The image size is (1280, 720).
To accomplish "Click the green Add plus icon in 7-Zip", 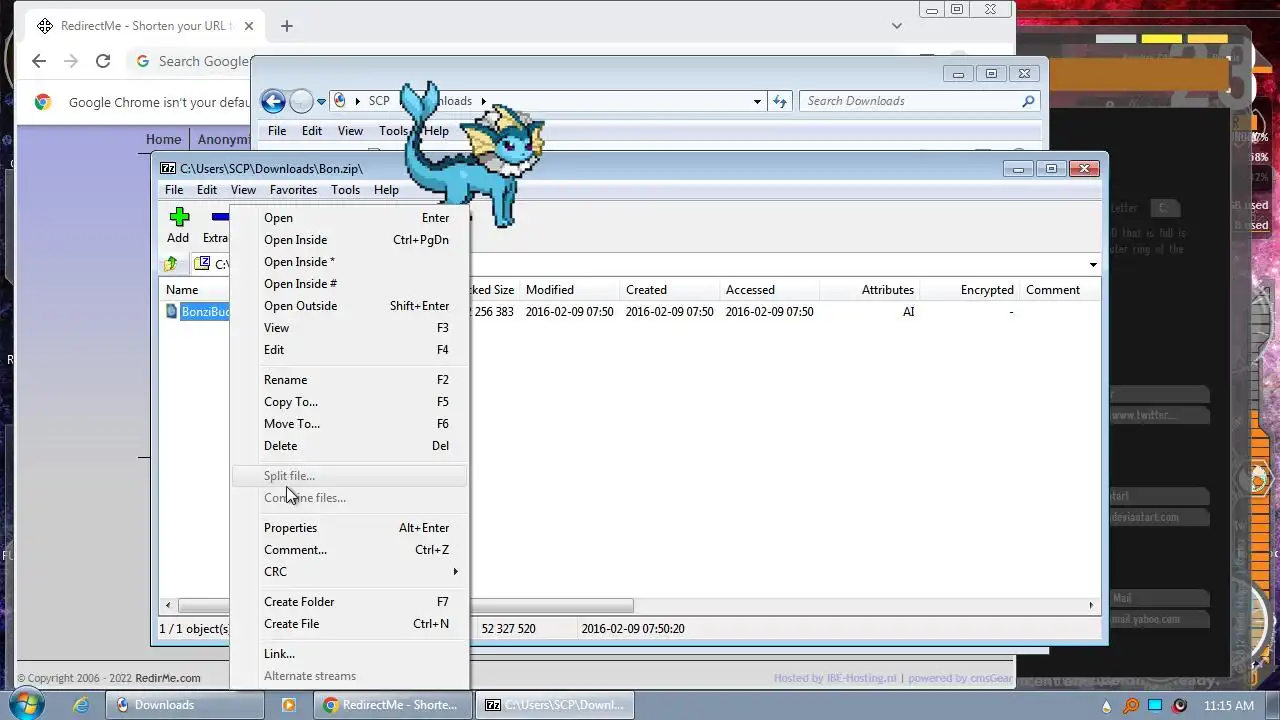I will [x=179, y=217].
